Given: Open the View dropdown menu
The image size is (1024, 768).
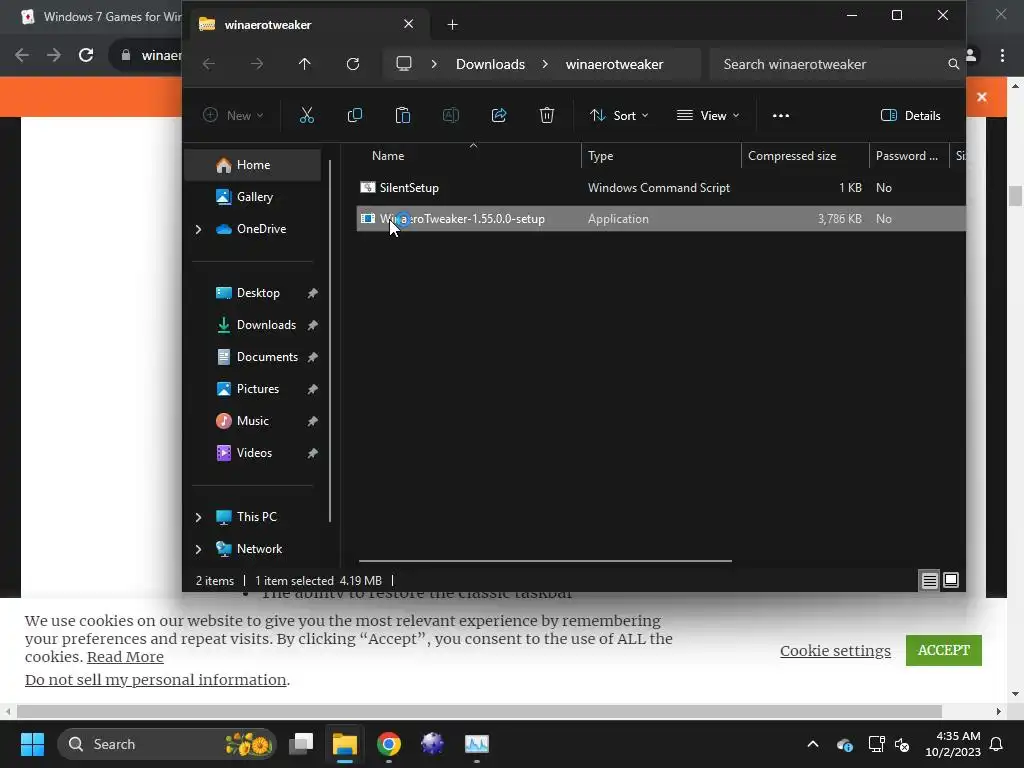Looking at the screenshot, I should pyautogui.click(x=708, y=116).
